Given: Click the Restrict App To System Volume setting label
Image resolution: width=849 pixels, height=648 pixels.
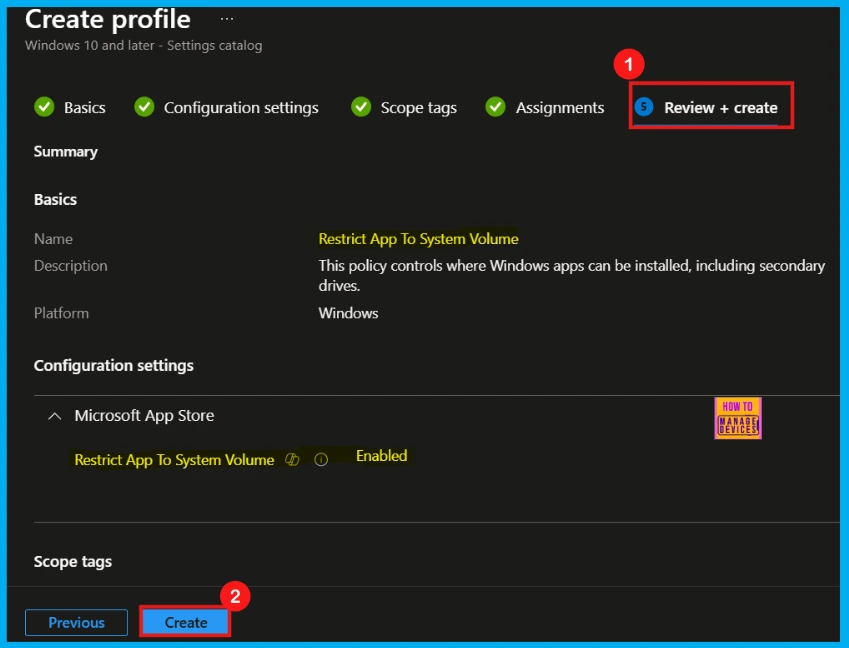Looking at the screenshot, I should click(x=174, y=460).
